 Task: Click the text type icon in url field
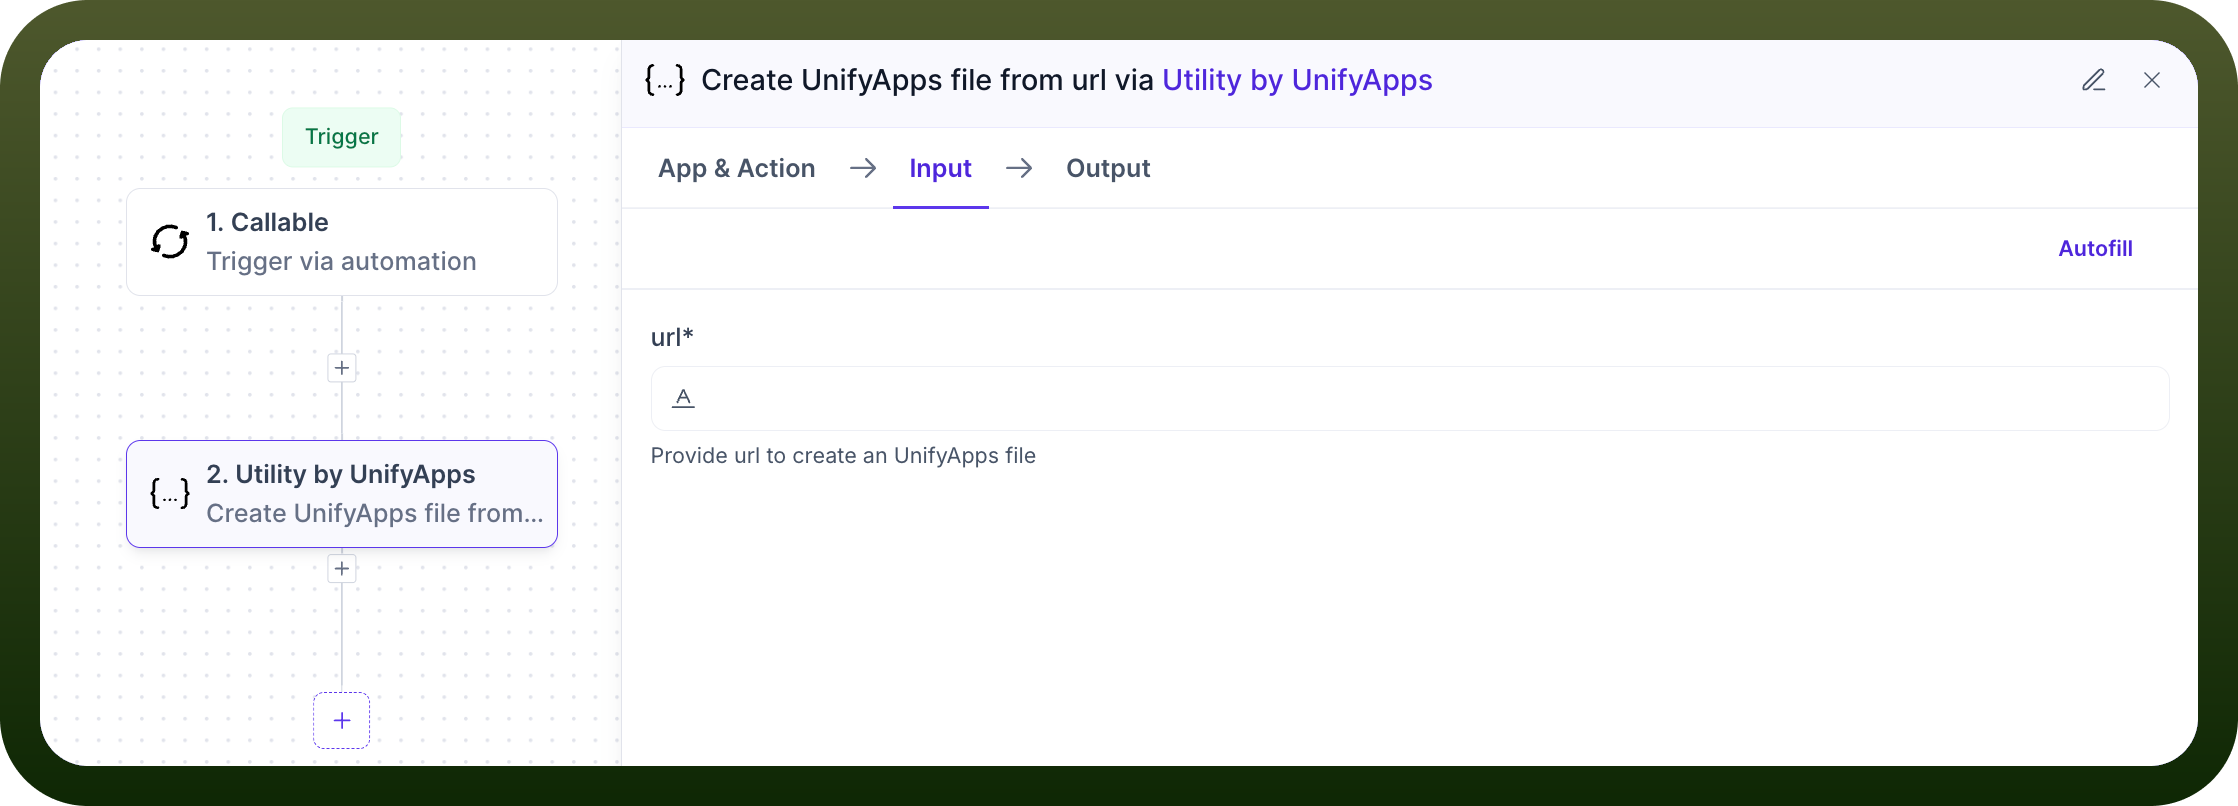click(683, 398)
